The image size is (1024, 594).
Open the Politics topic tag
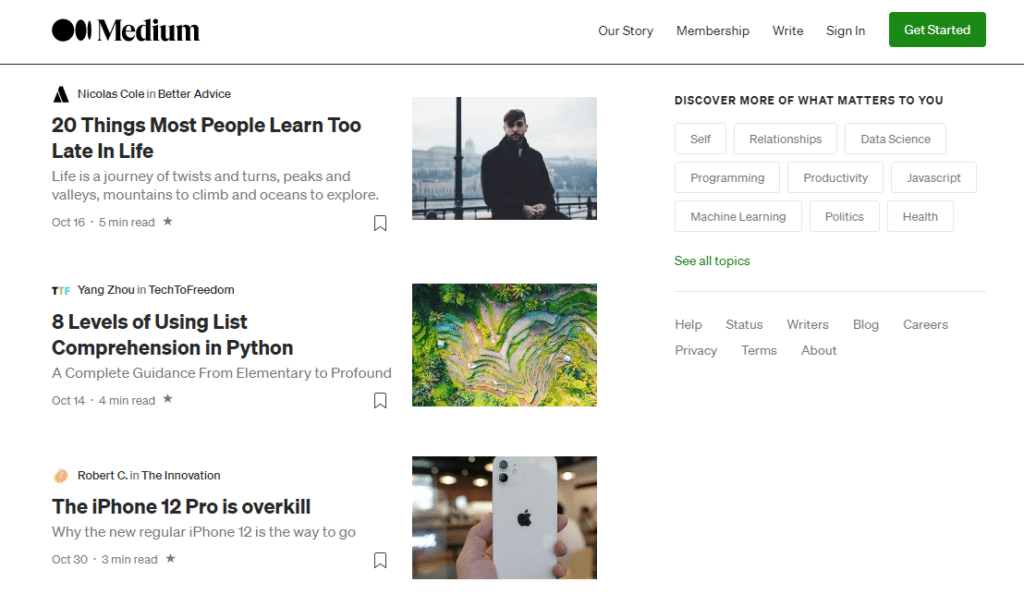844,217
